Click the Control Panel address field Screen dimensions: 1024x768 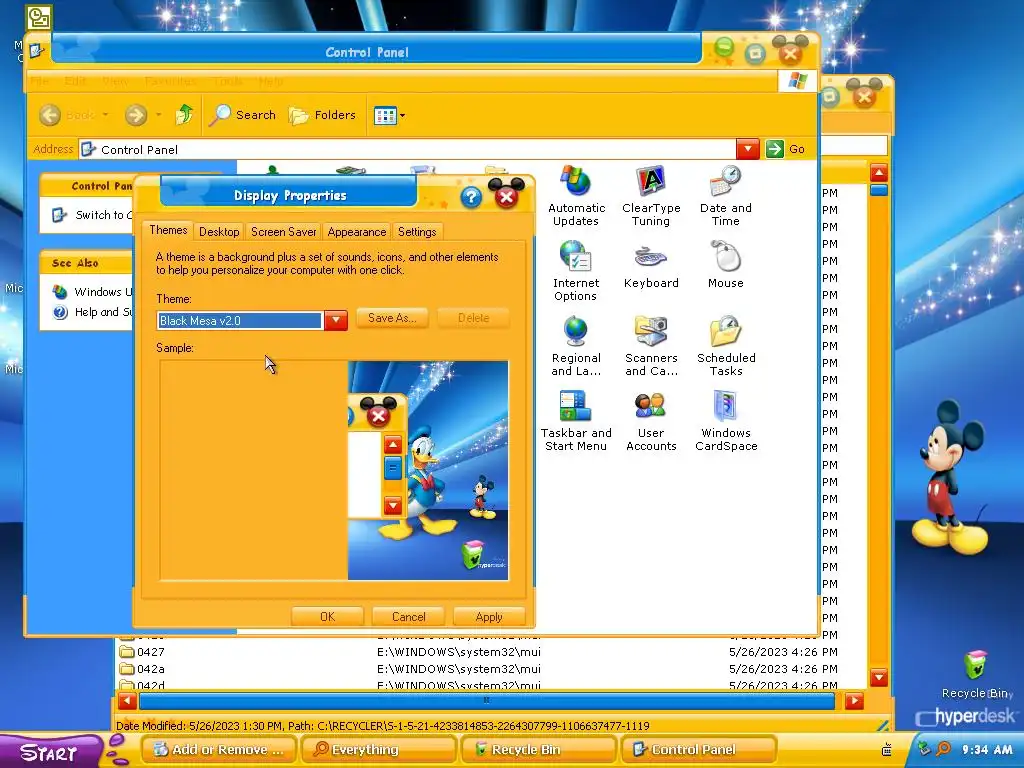click(408, 150)
